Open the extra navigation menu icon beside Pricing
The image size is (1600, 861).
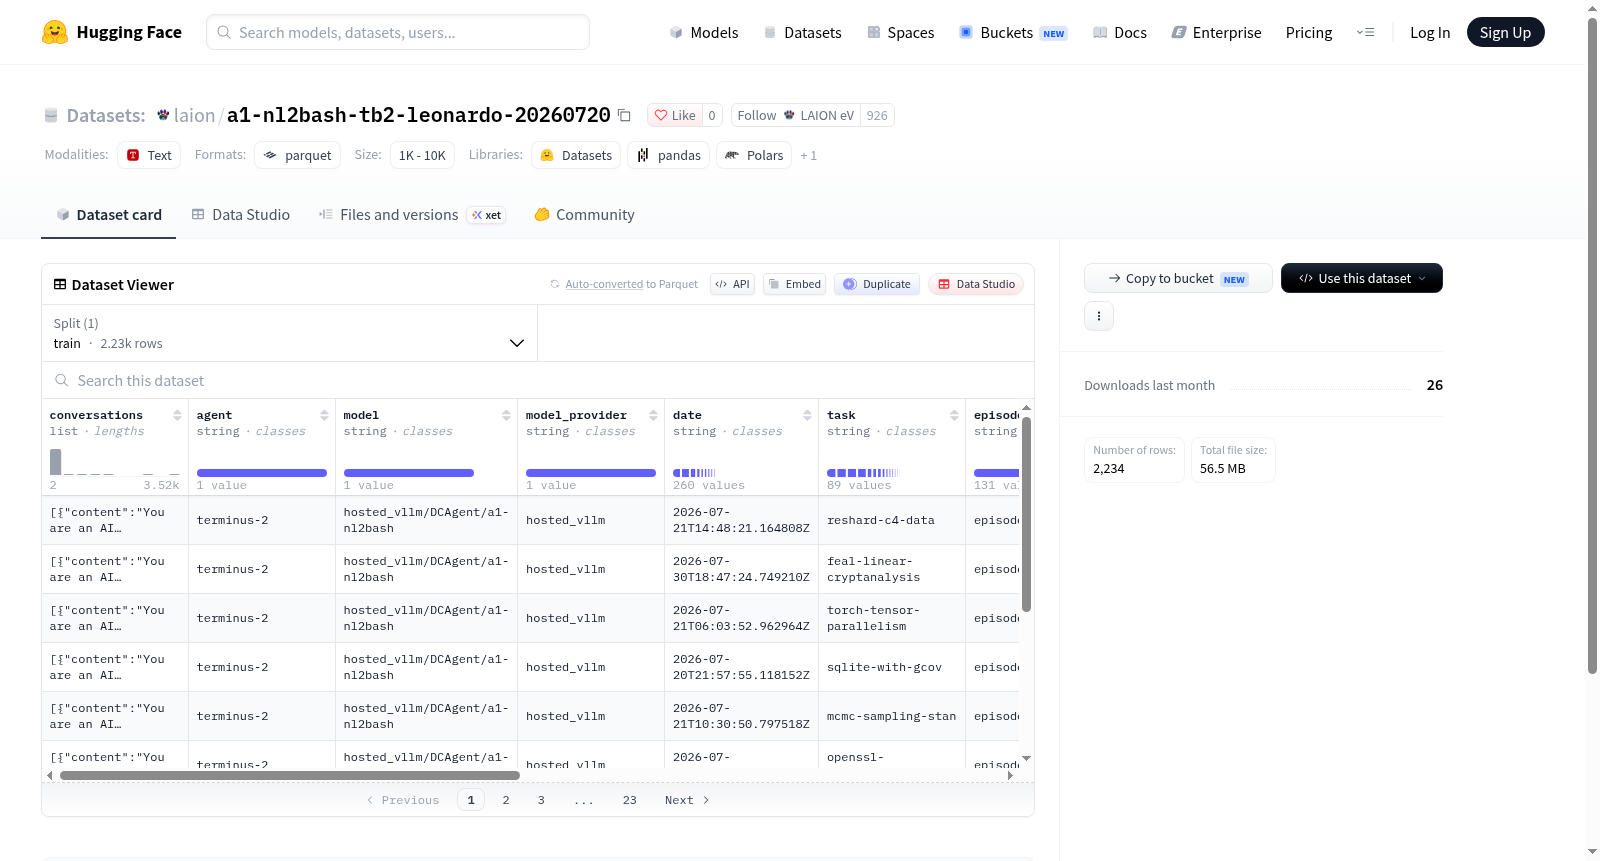pos(1365,32)
